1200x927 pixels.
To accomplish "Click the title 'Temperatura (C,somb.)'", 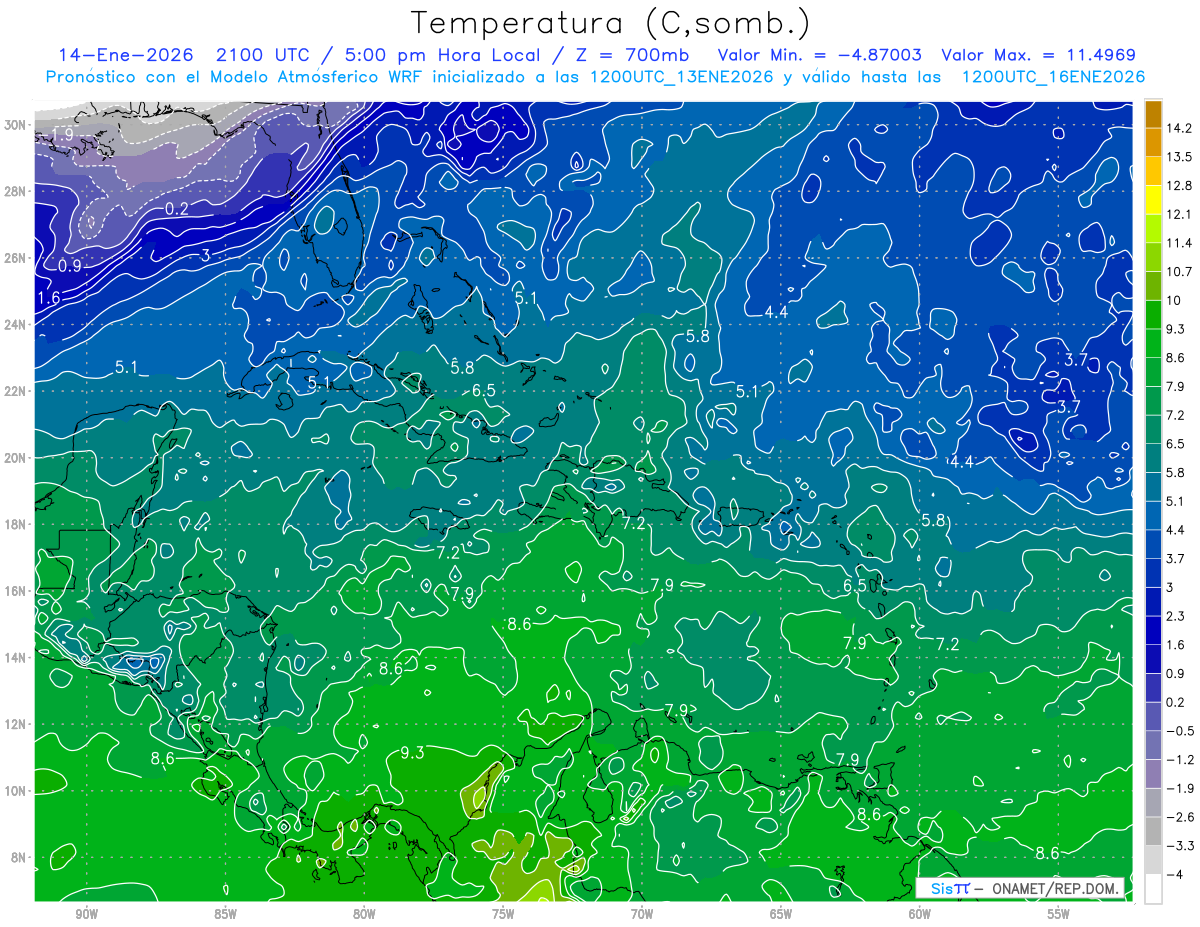I will pyautogui.click(x=611, y=23).
